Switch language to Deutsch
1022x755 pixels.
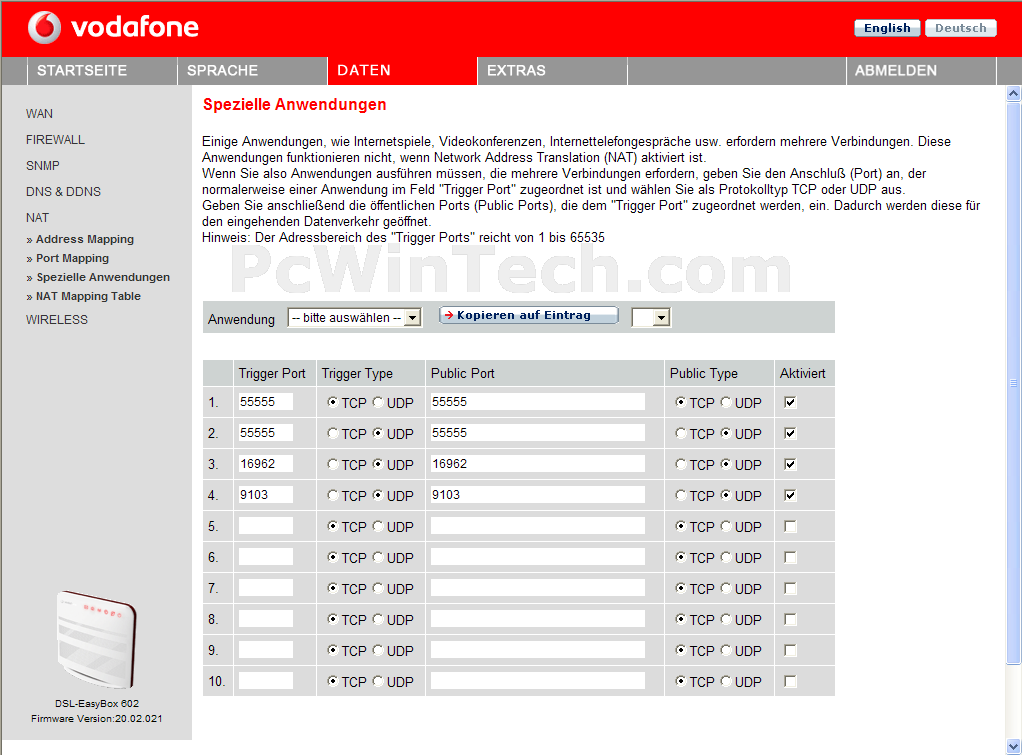961,28
